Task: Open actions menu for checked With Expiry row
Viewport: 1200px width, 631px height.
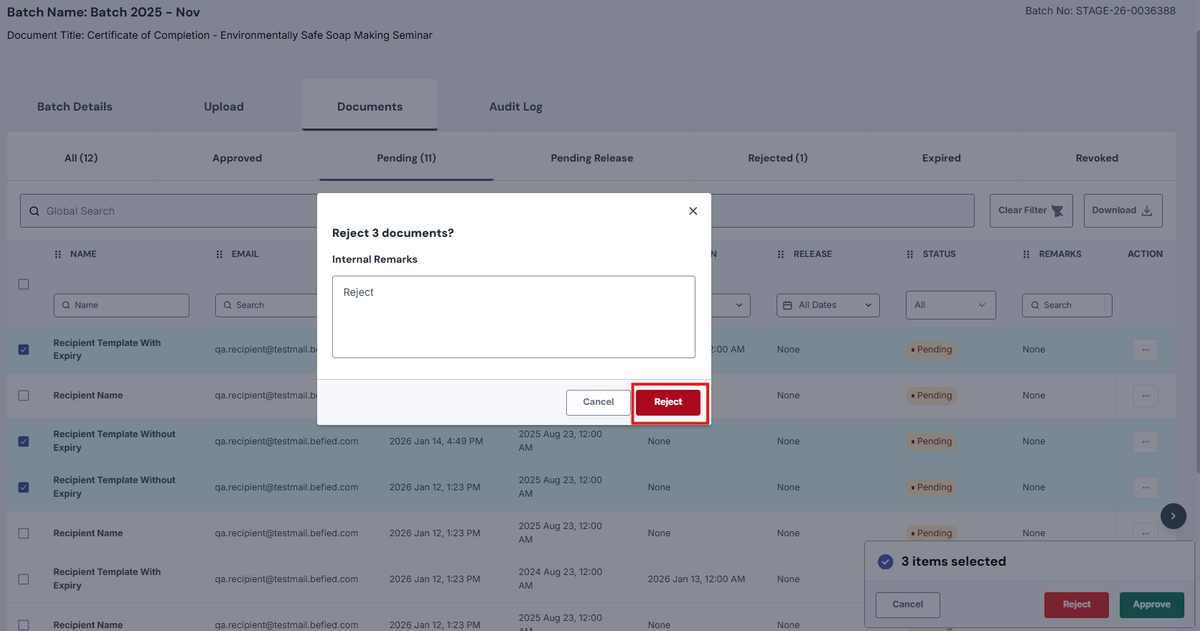Action: (1145, 349)
